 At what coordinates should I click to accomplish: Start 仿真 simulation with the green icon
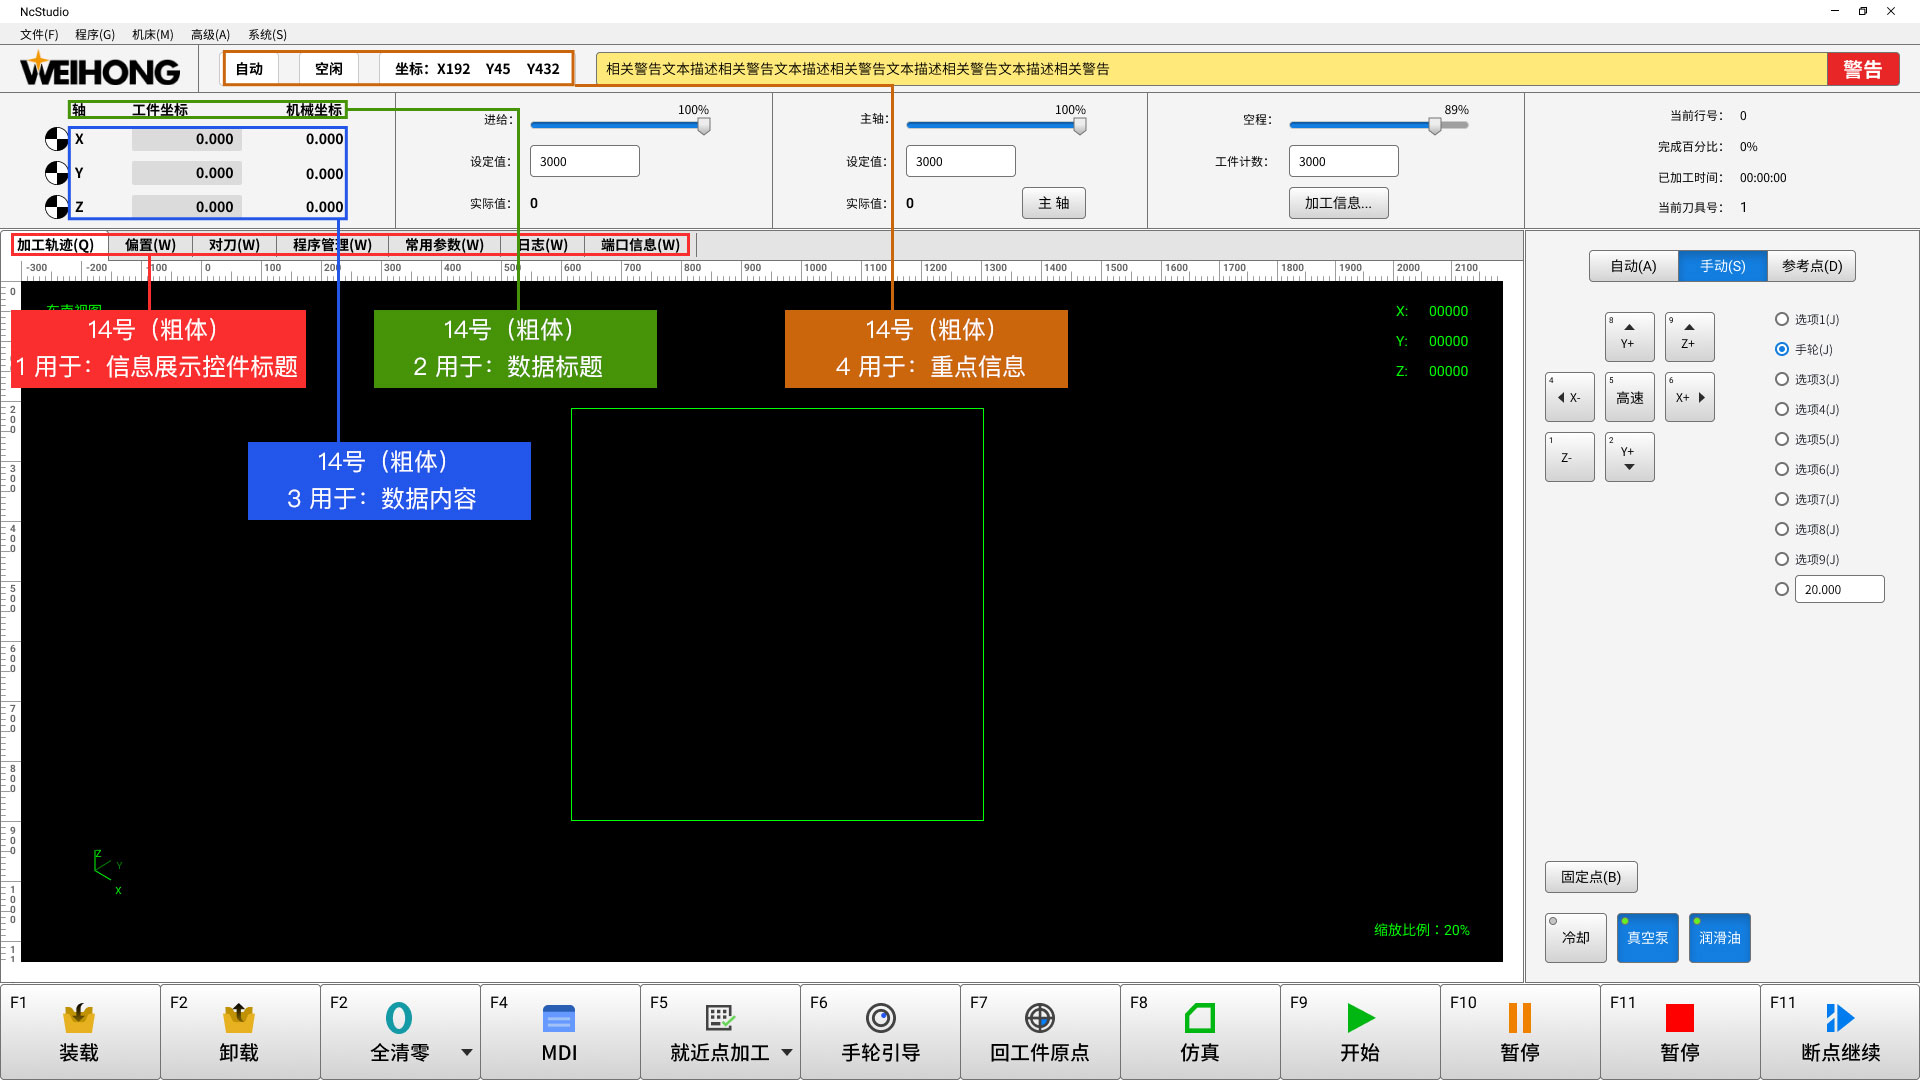1200,1018
